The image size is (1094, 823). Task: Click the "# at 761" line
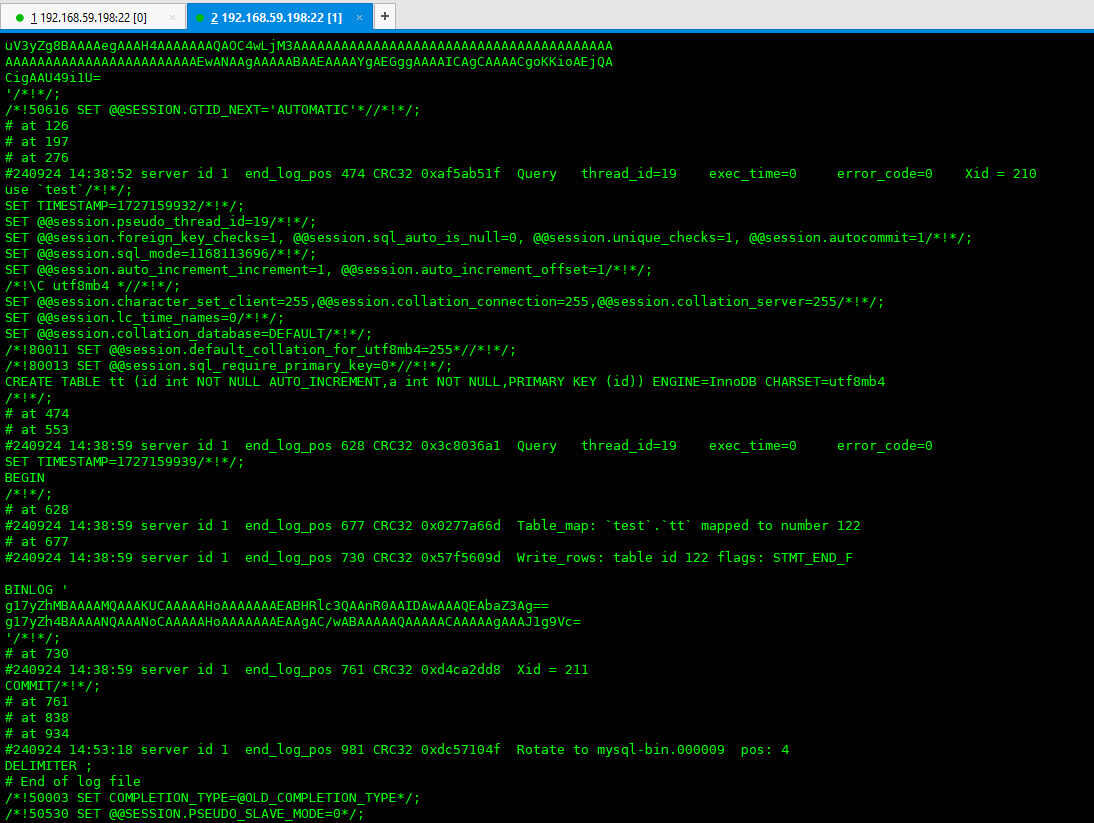coord(37,702)
